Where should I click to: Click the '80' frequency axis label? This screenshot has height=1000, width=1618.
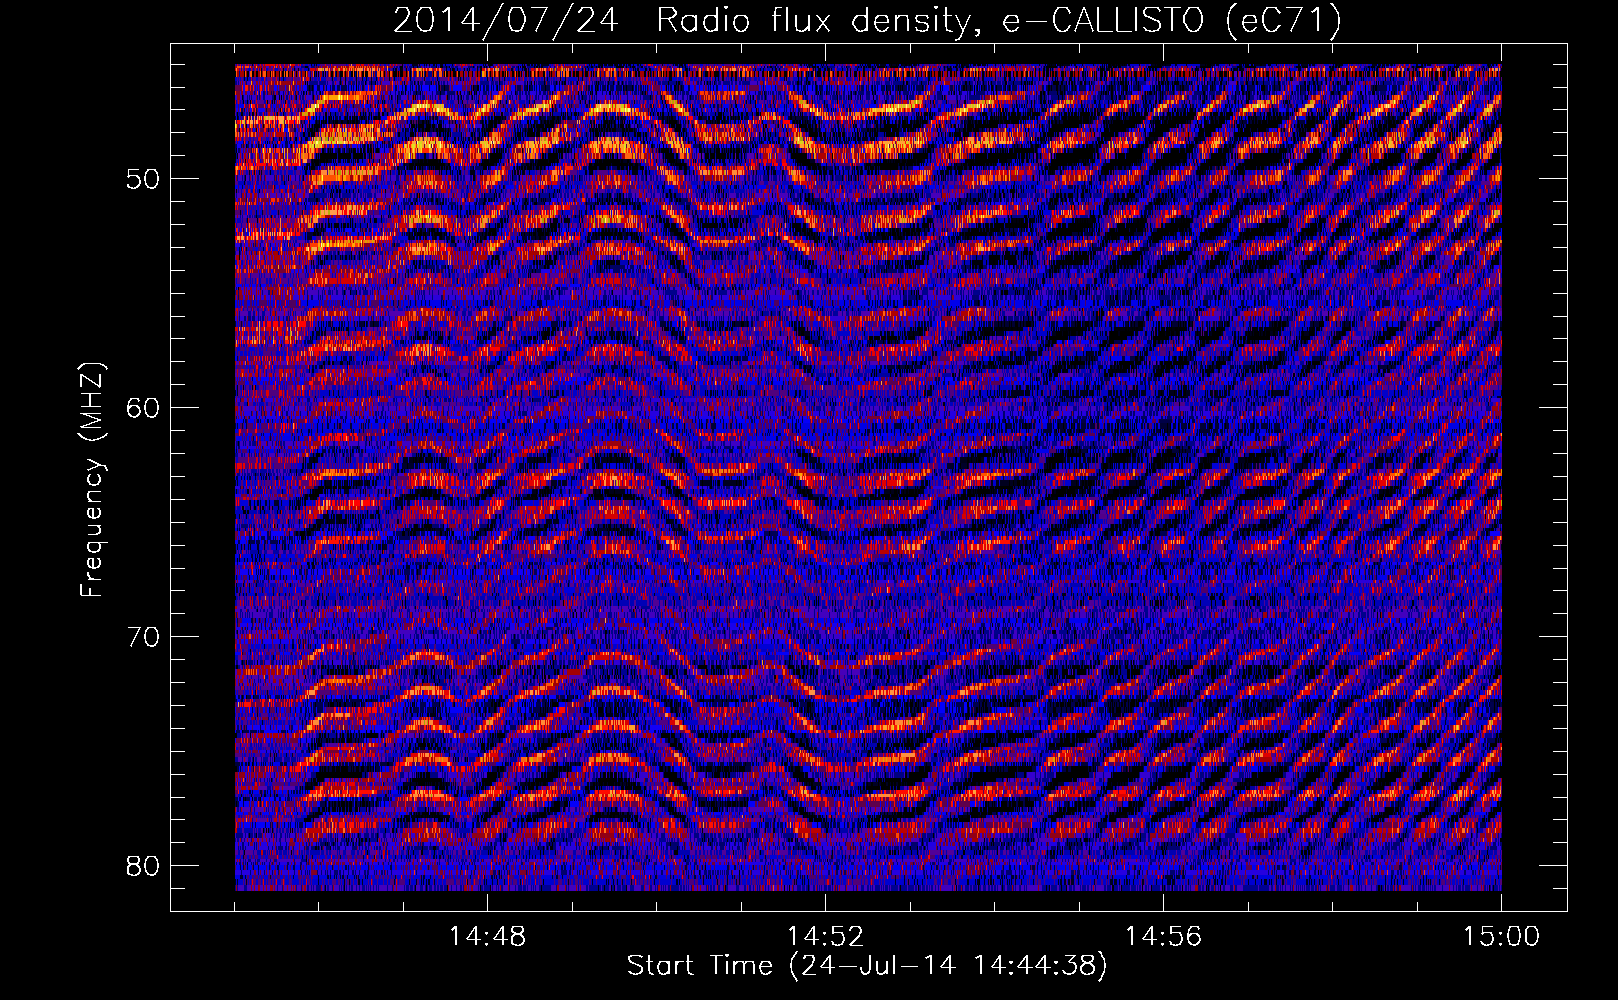[x=144, y=866]
